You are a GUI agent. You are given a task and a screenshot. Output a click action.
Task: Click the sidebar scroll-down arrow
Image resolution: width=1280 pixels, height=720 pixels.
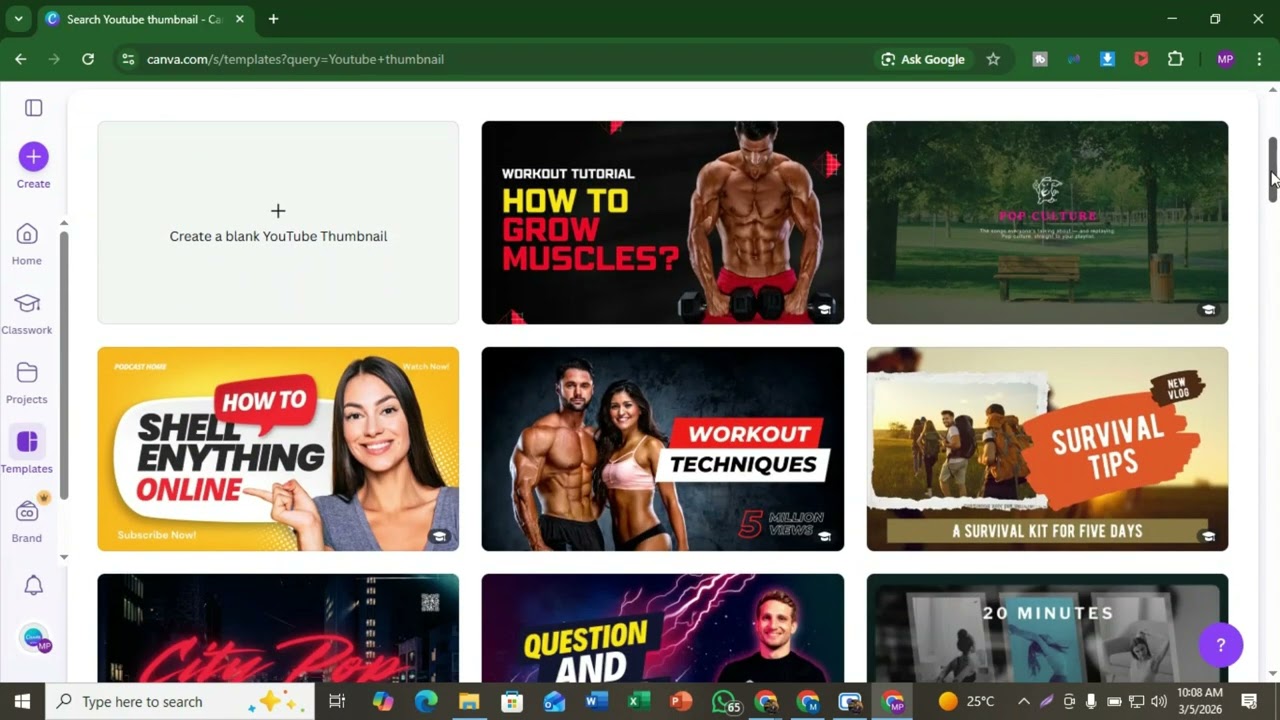64,557
